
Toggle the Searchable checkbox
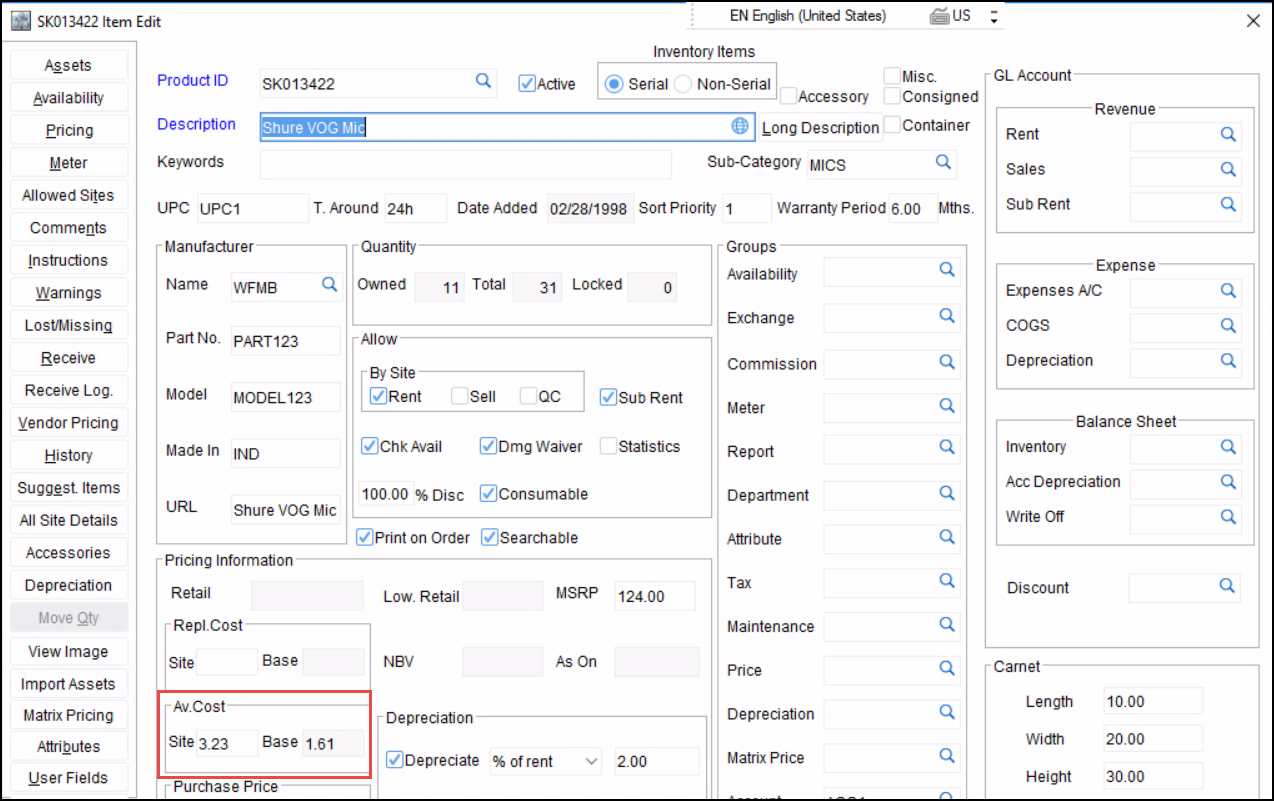[x=489, y=537]
